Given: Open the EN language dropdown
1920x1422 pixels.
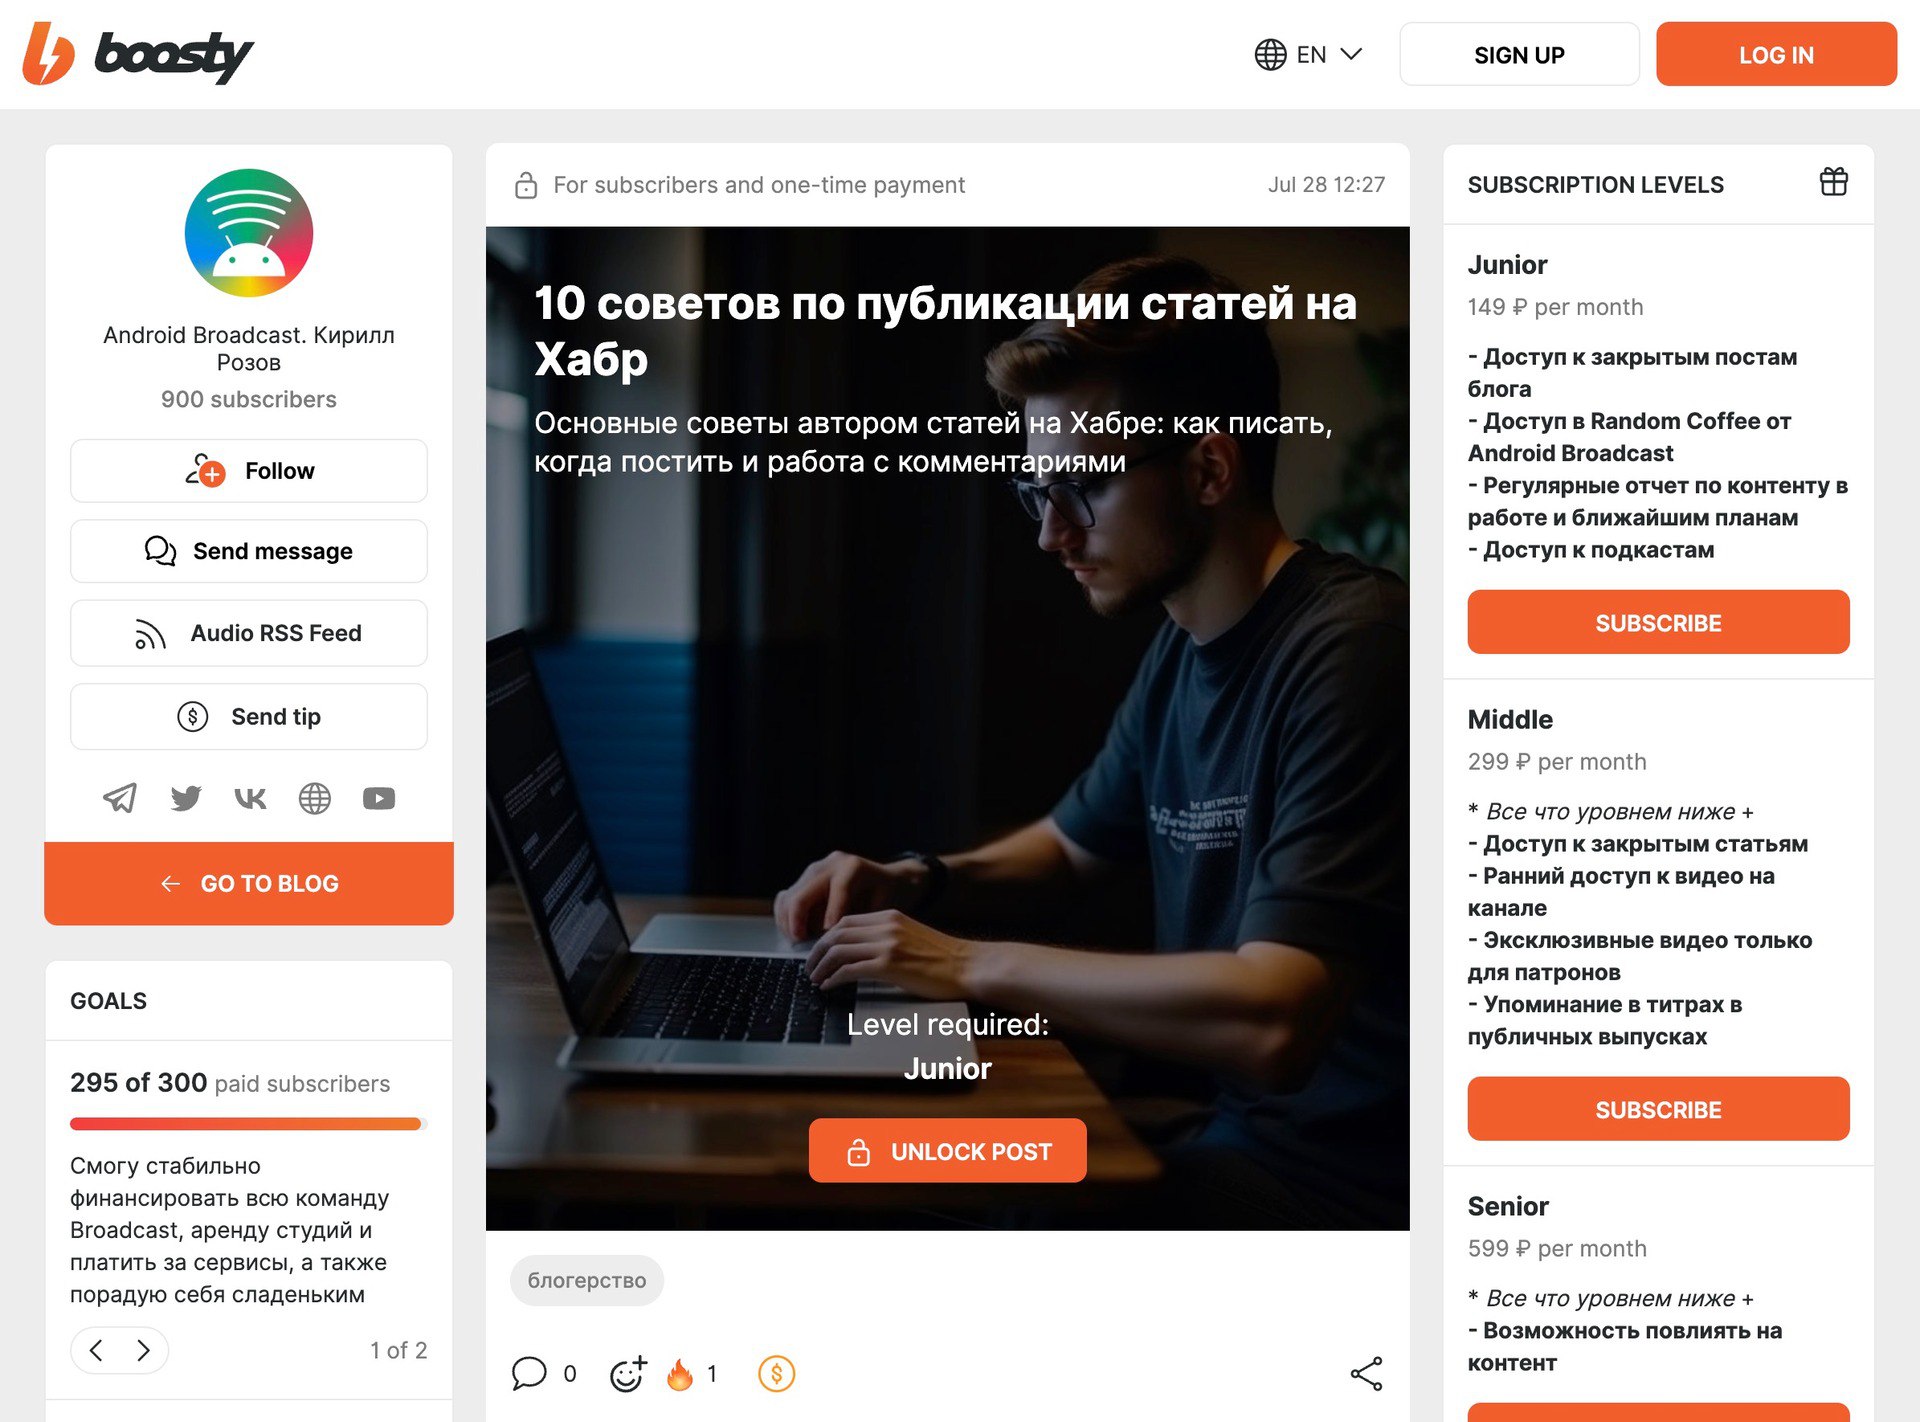Looking at the screenshot, I should pyautogui.click(x=1309, y=54).
